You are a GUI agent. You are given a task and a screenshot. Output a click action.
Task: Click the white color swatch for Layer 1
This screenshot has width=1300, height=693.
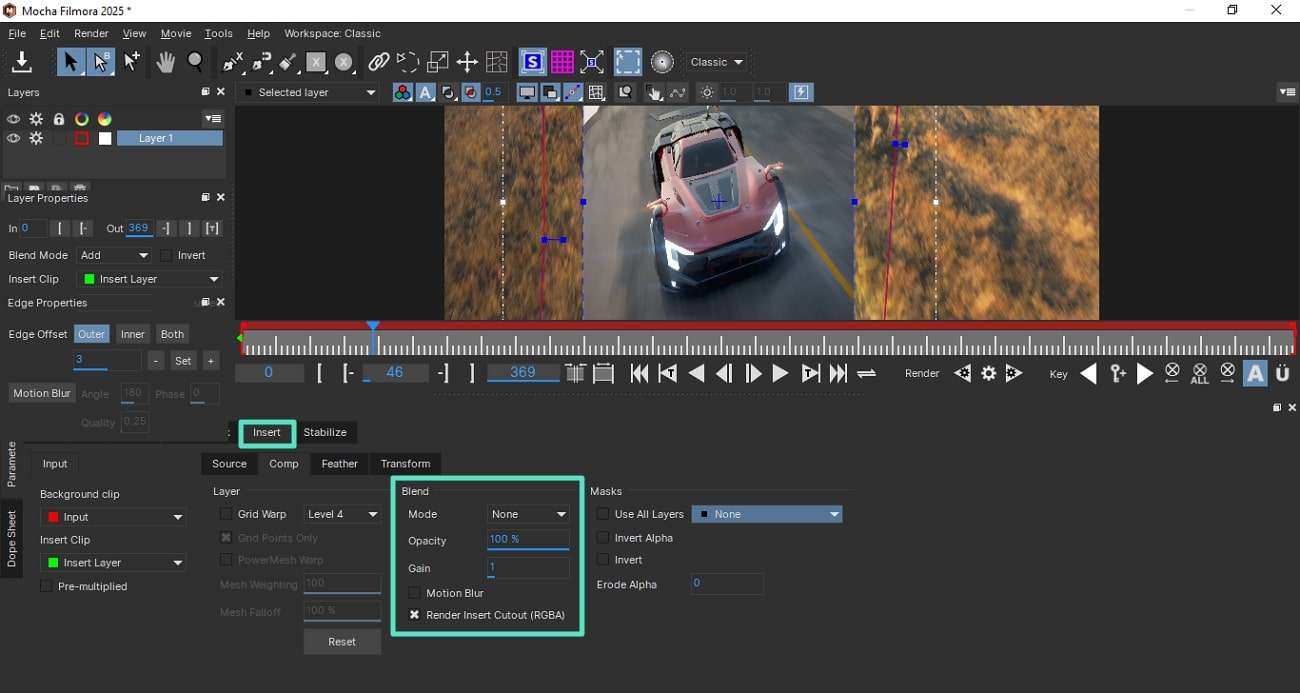pyautogui.click(x=105, y=139)
